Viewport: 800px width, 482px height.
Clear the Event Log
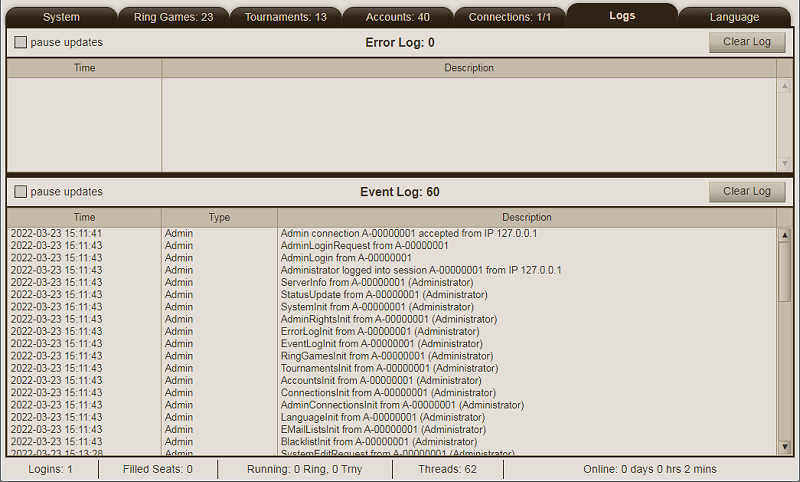point(746,191)
